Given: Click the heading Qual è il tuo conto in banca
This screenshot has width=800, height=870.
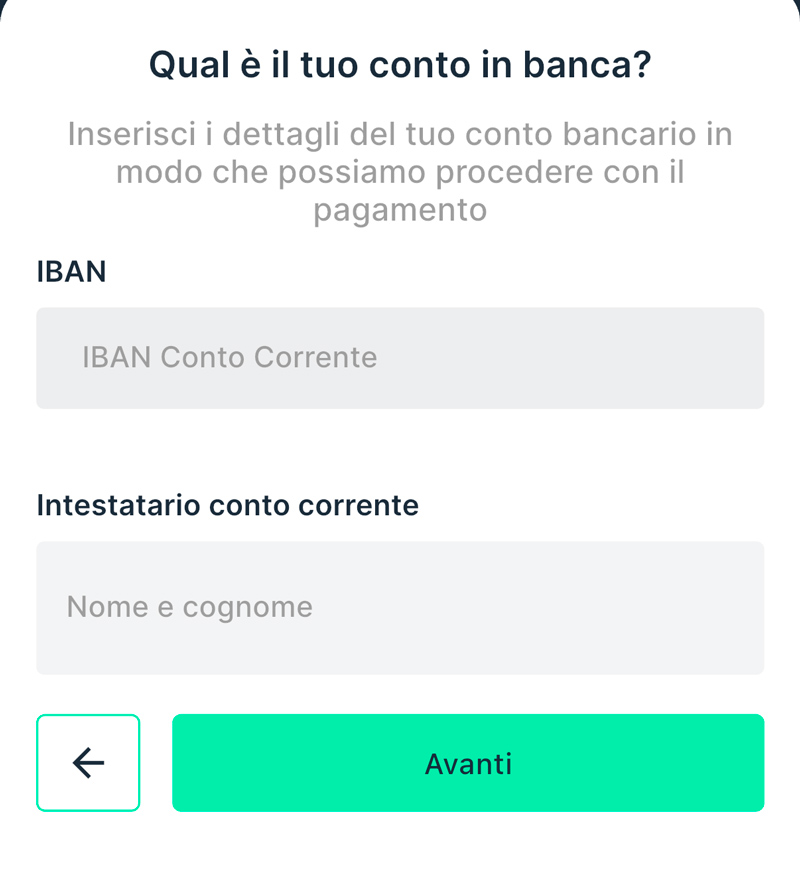Looking at the screenshot, I should [400, 64].
